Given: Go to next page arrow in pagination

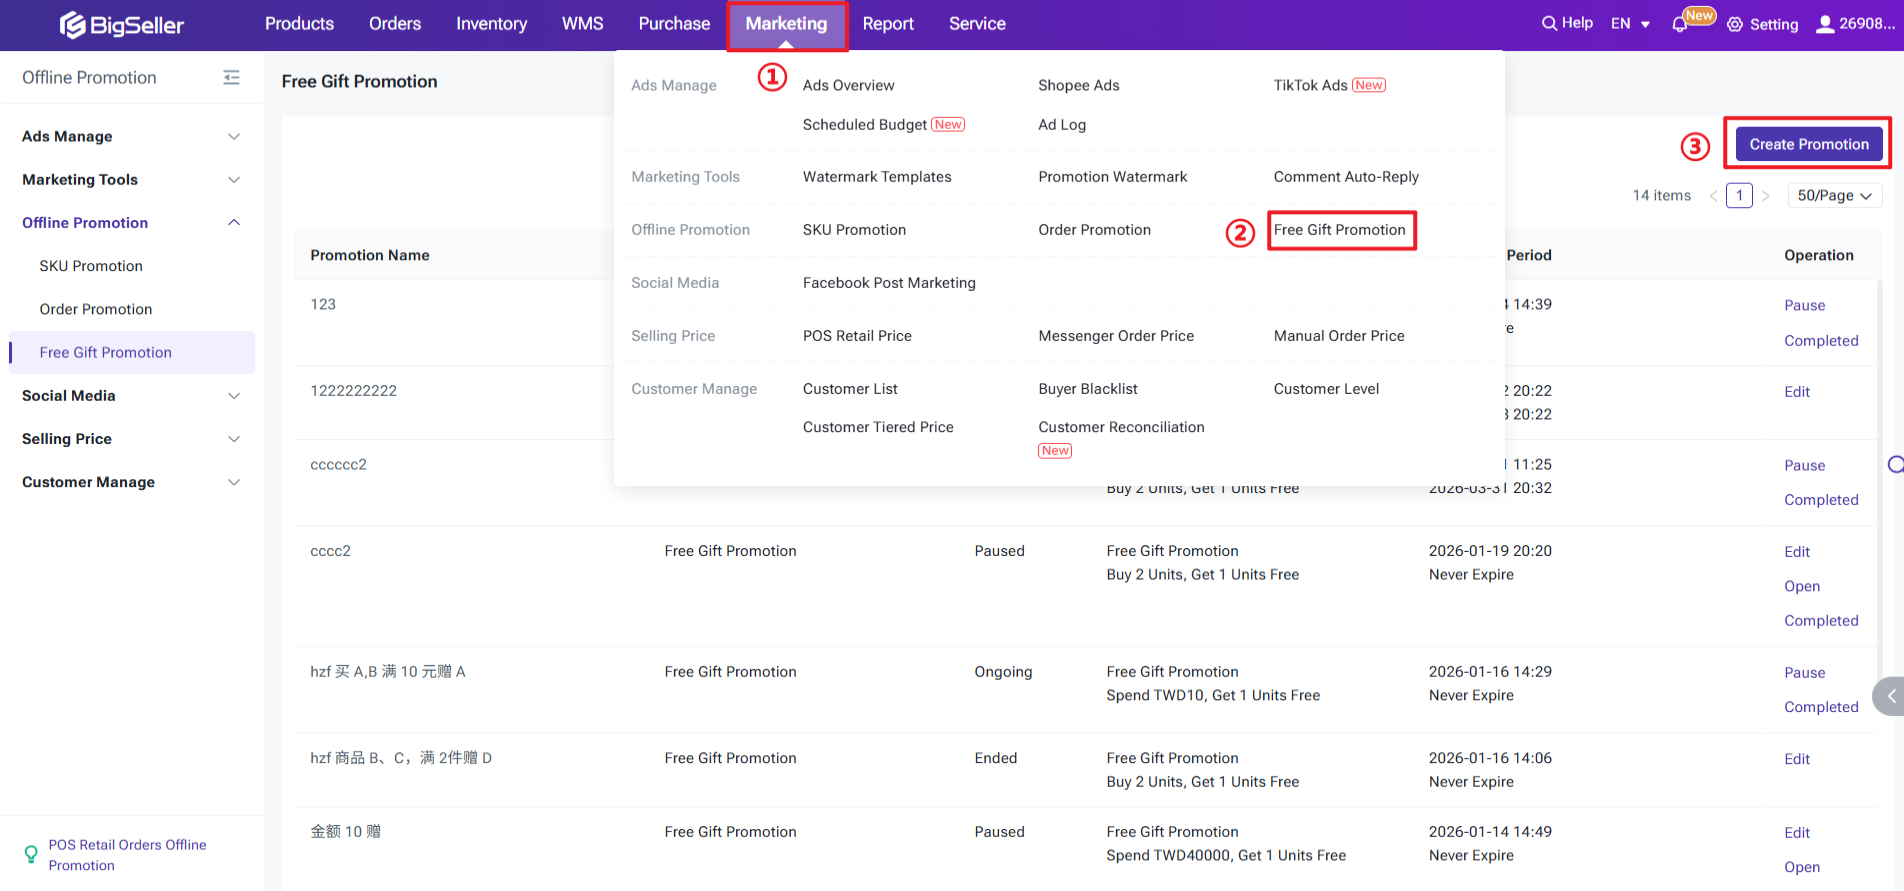Looking at the screenshot, I should pos(1766,196).
